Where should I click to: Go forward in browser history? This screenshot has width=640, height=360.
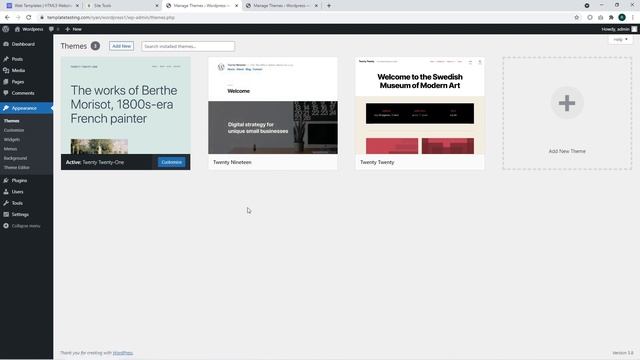pos(18,17)
